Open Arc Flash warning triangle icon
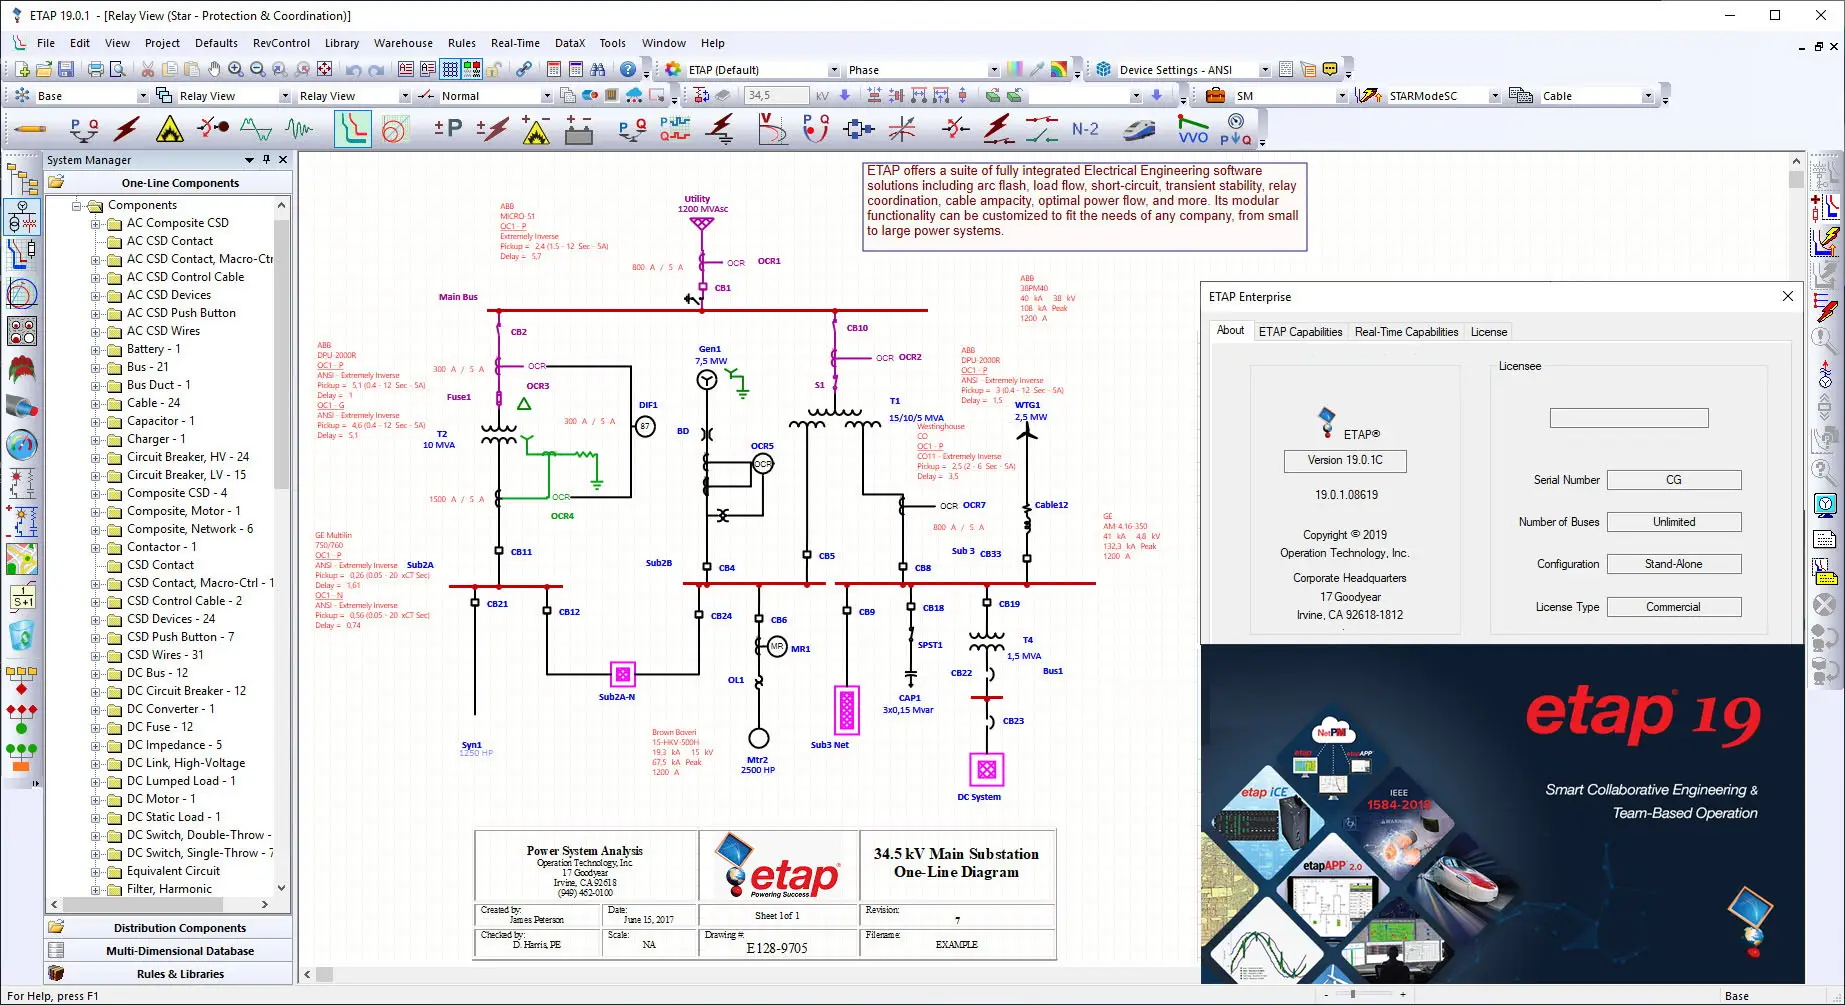Image resolution: width=1845 pixels, height=1005 pixels. tap(170, 129)
